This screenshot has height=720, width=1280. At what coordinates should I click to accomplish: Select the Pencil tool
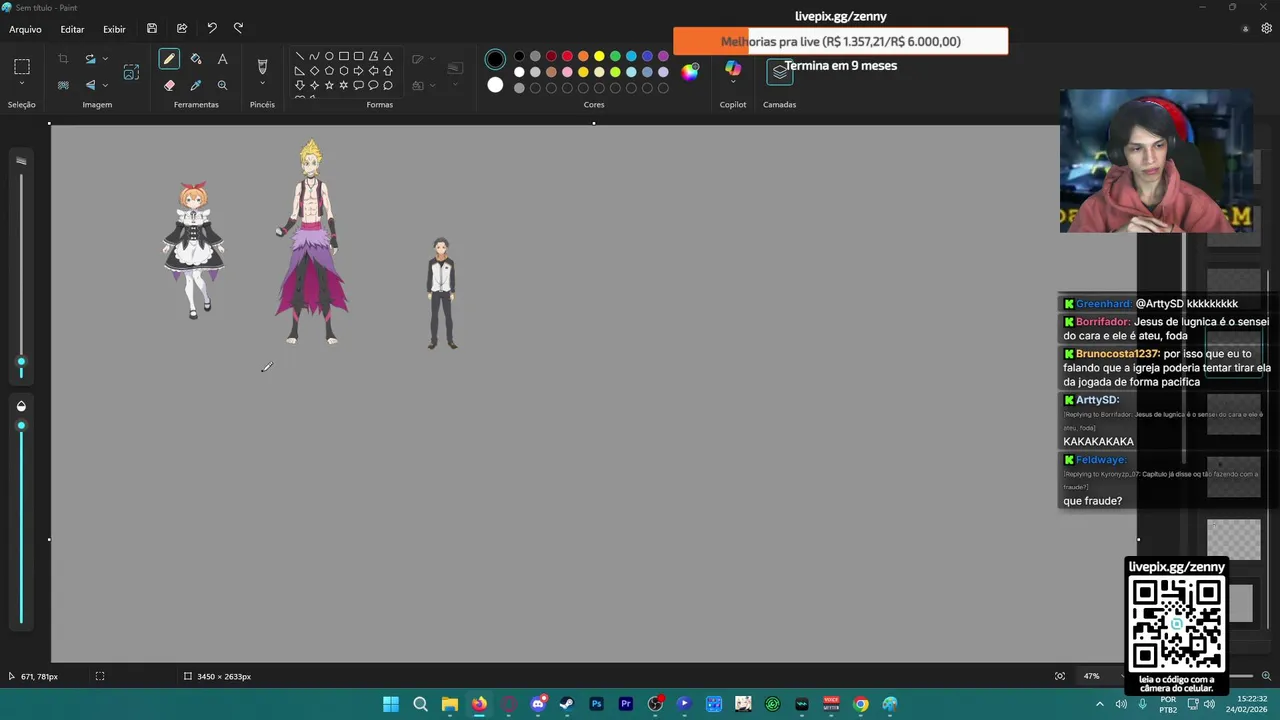(169, 59)
